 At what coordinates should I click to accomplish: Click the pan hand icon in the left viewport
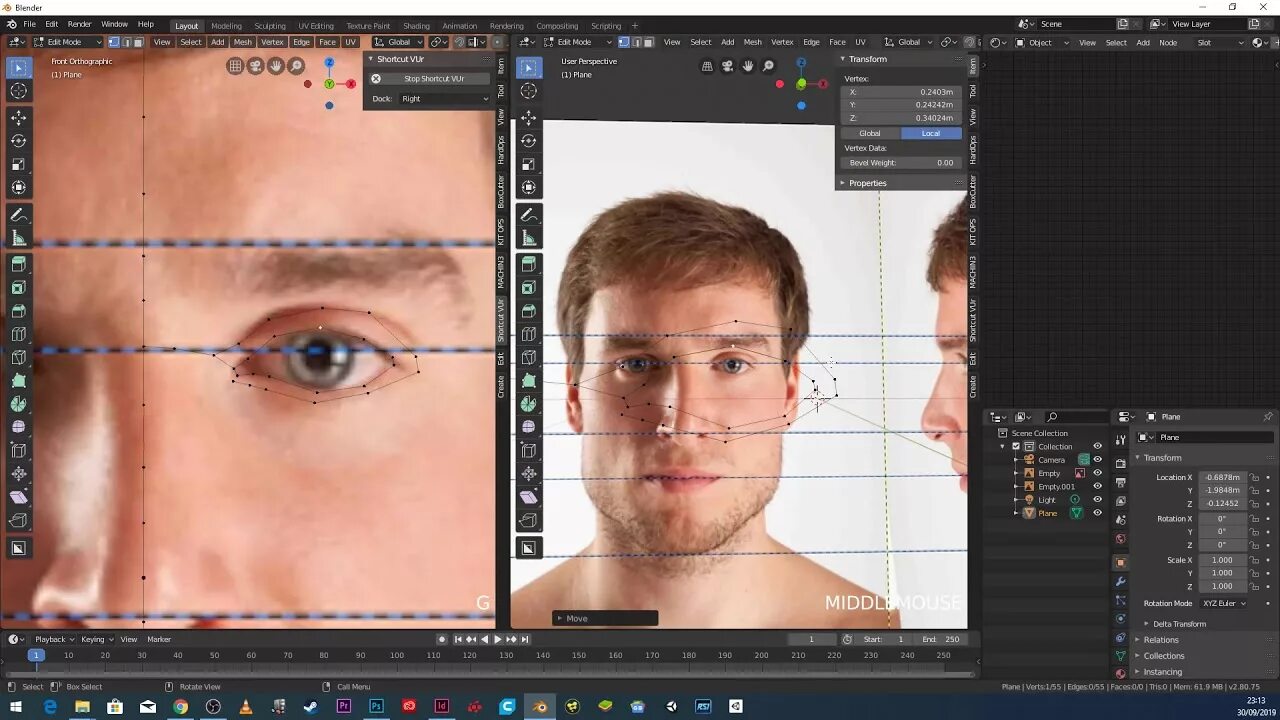276,66
